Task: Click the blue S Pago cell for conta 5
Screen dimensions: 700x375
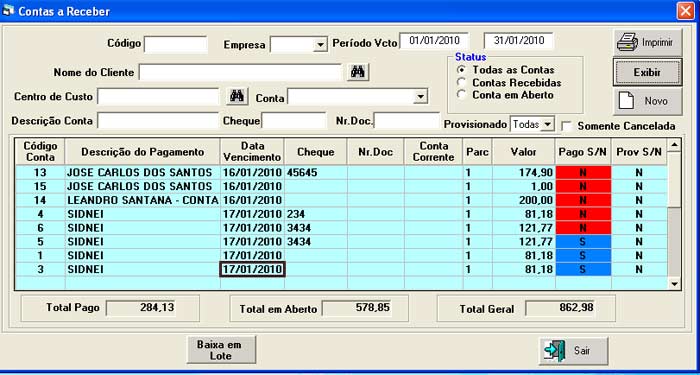Action: [x=583, y=242]
